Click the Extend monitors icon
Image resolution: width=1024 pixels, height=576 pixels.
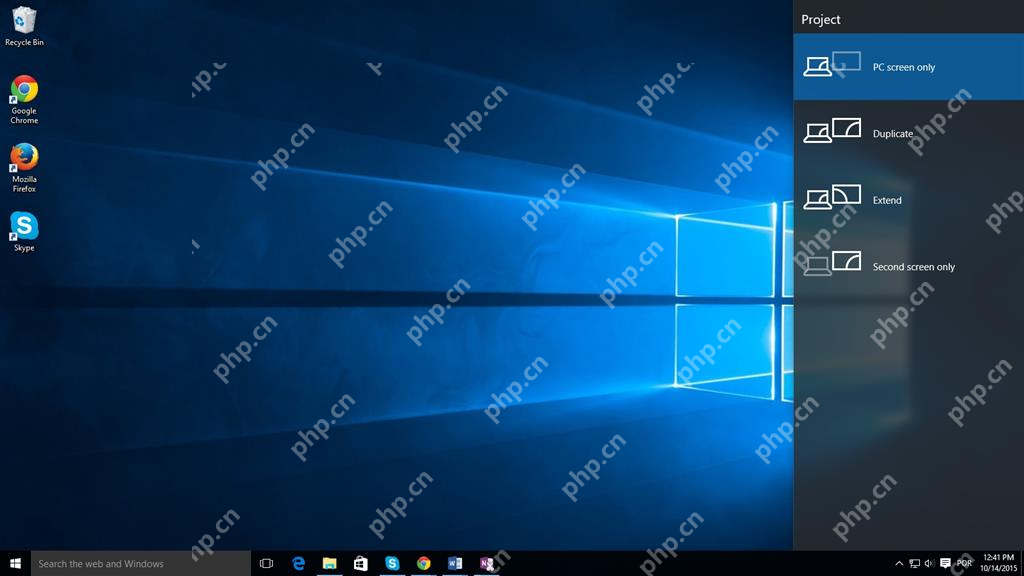click(832, 197)
